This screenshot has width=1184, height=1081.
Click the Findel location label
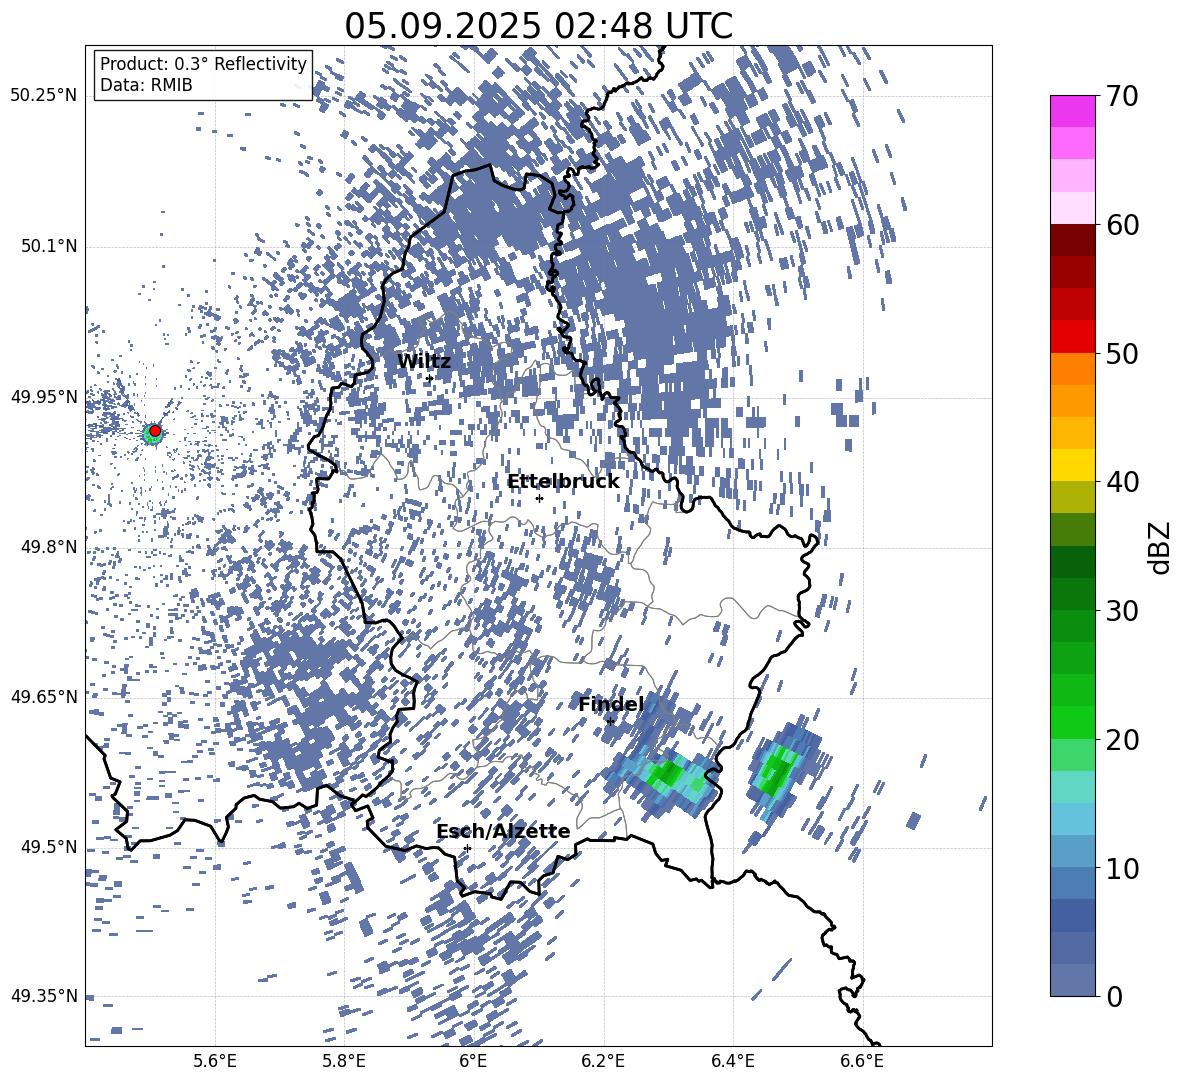pyautogui.click(x=611, y=704)
